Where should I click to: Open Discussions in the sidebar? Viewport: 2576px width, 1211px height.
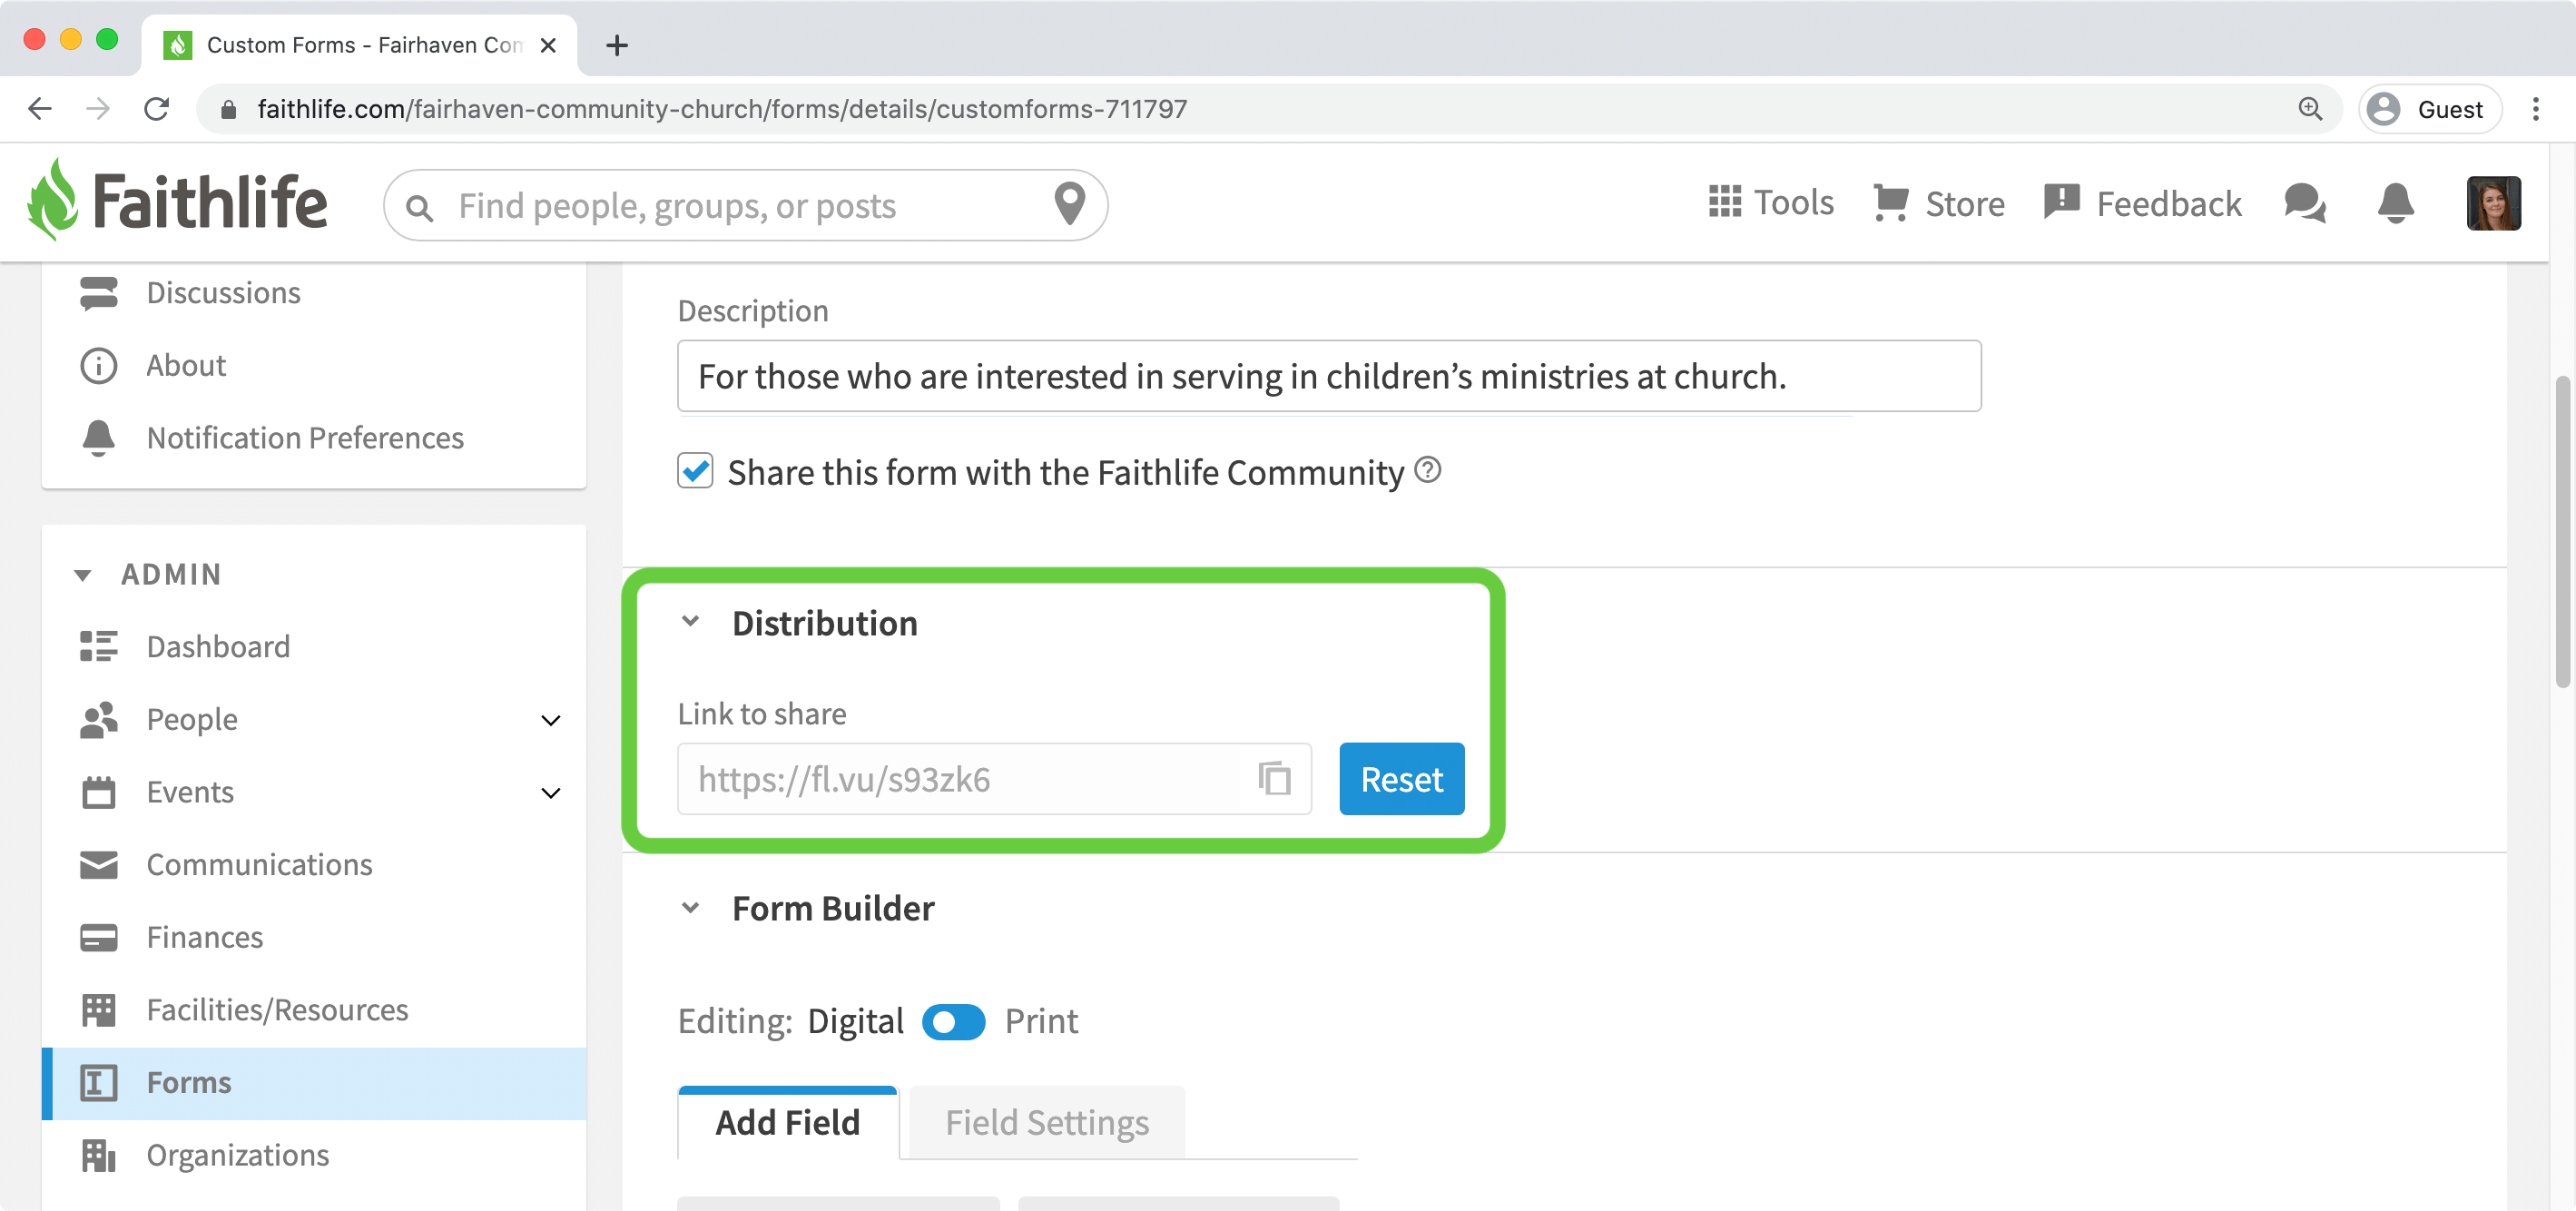pos(314,293)
